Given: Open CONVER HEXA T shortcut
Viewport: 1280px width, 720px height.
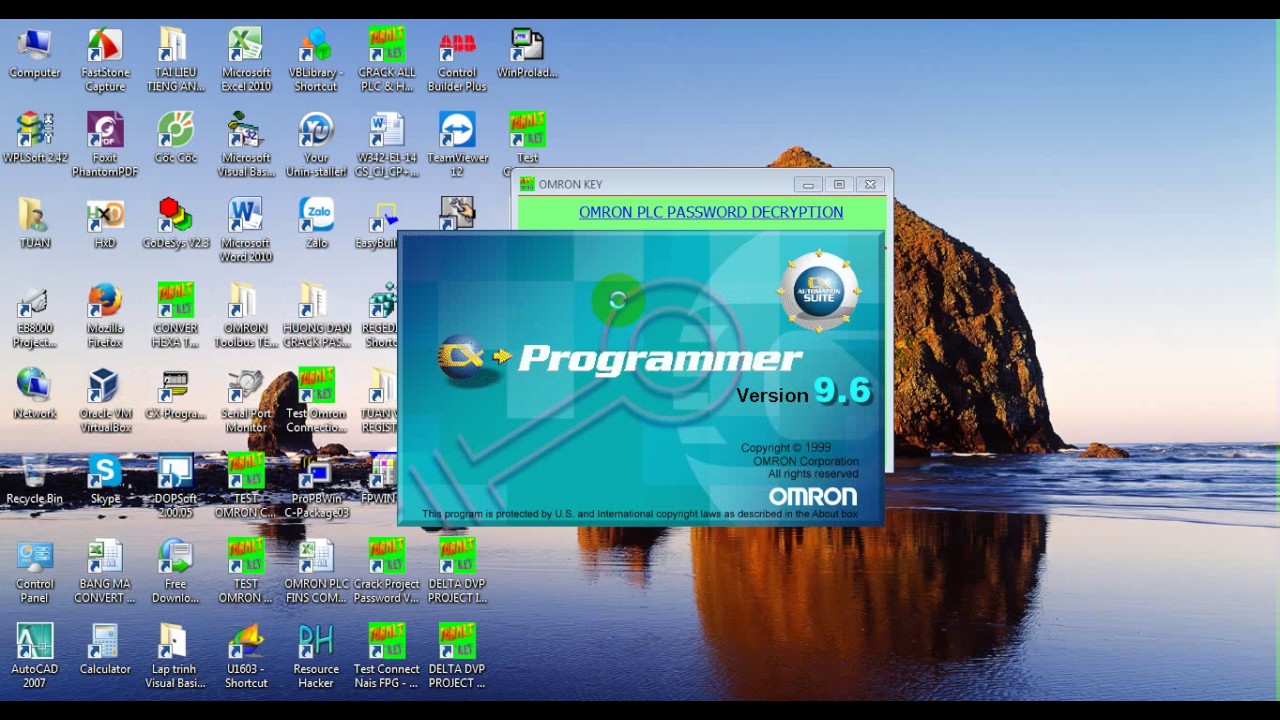Looking at the screenshot, I should click(x=175, y=316).
